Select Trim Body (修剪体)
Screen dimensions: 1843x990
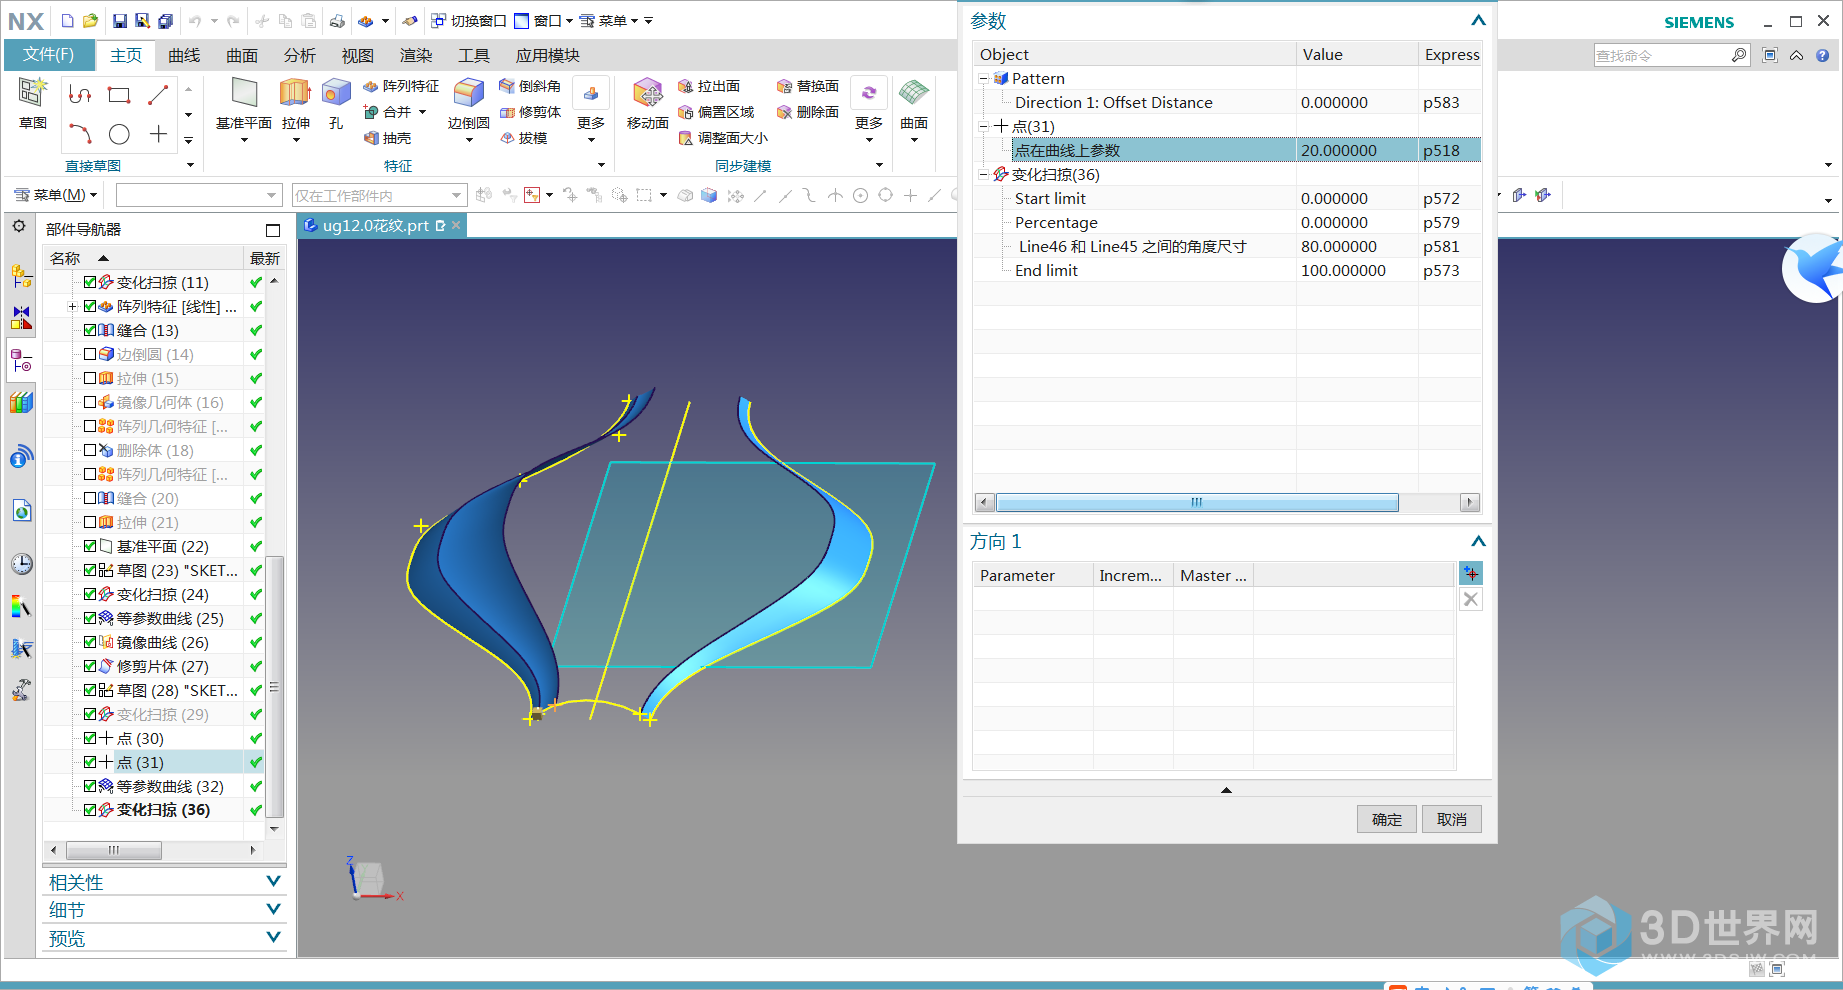(x=530, y=112)
